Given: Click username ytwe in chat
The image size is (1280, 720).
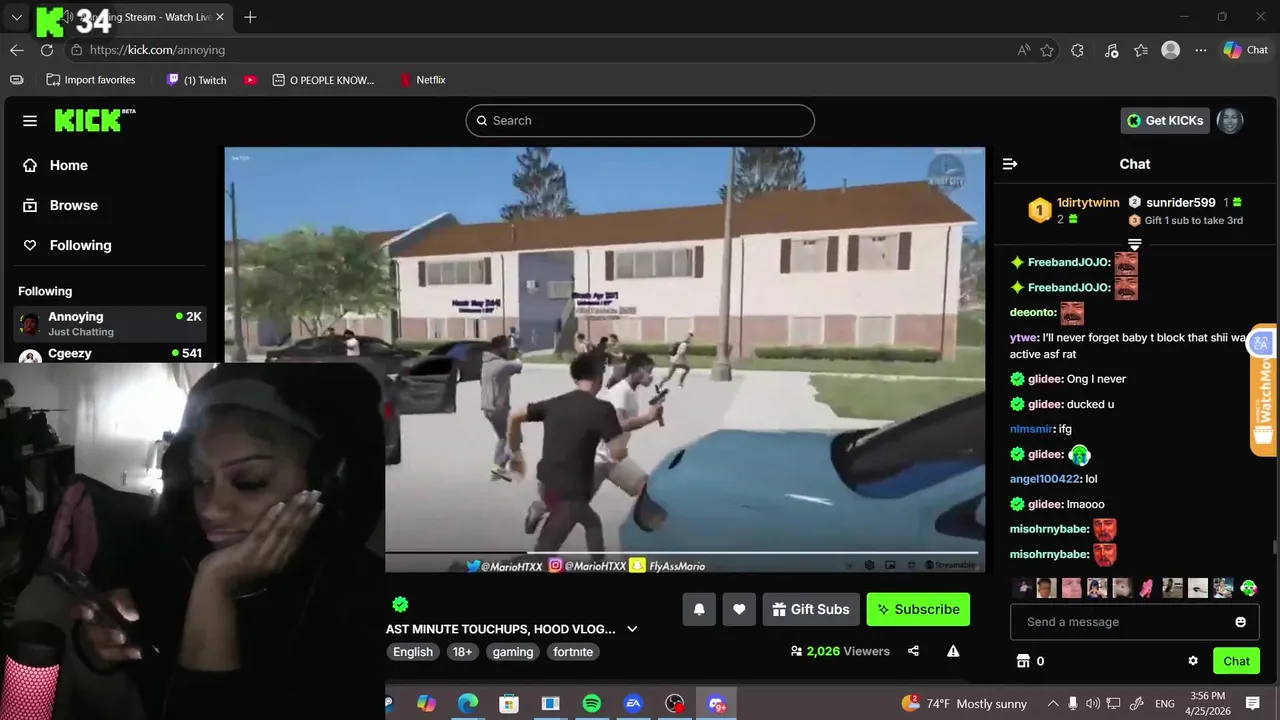Looking at the screenshot, I should pos(1023,338).
